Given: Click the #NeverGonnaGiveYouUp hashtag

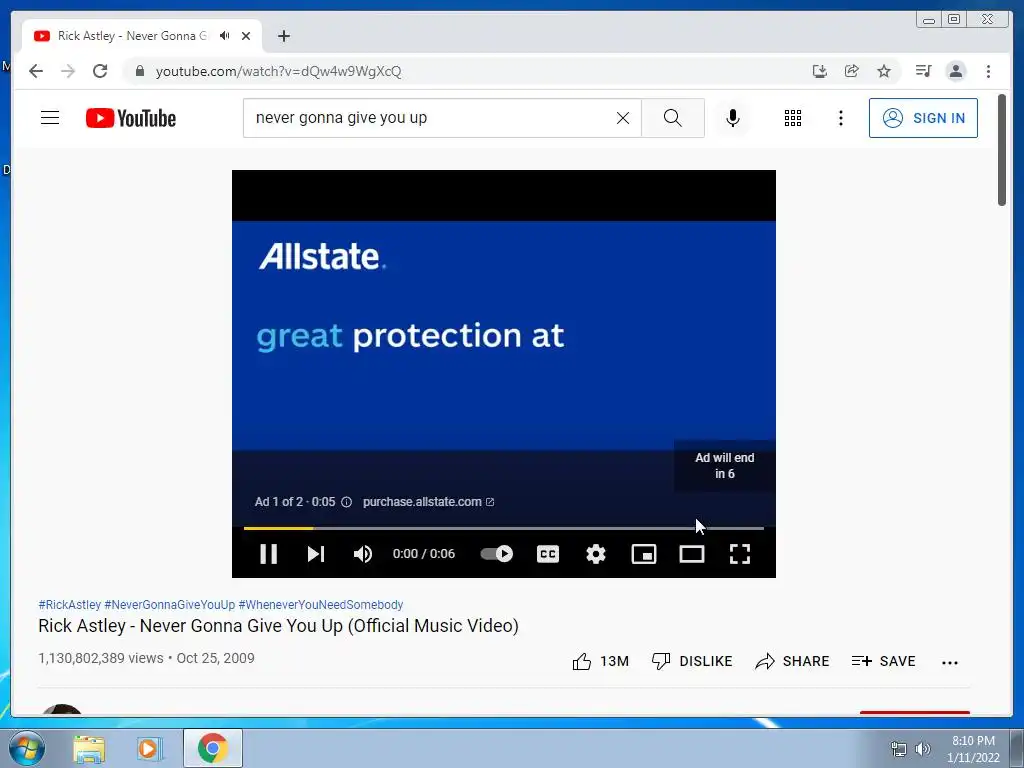Looking at the screenshot, I should (x=169, y=605).
